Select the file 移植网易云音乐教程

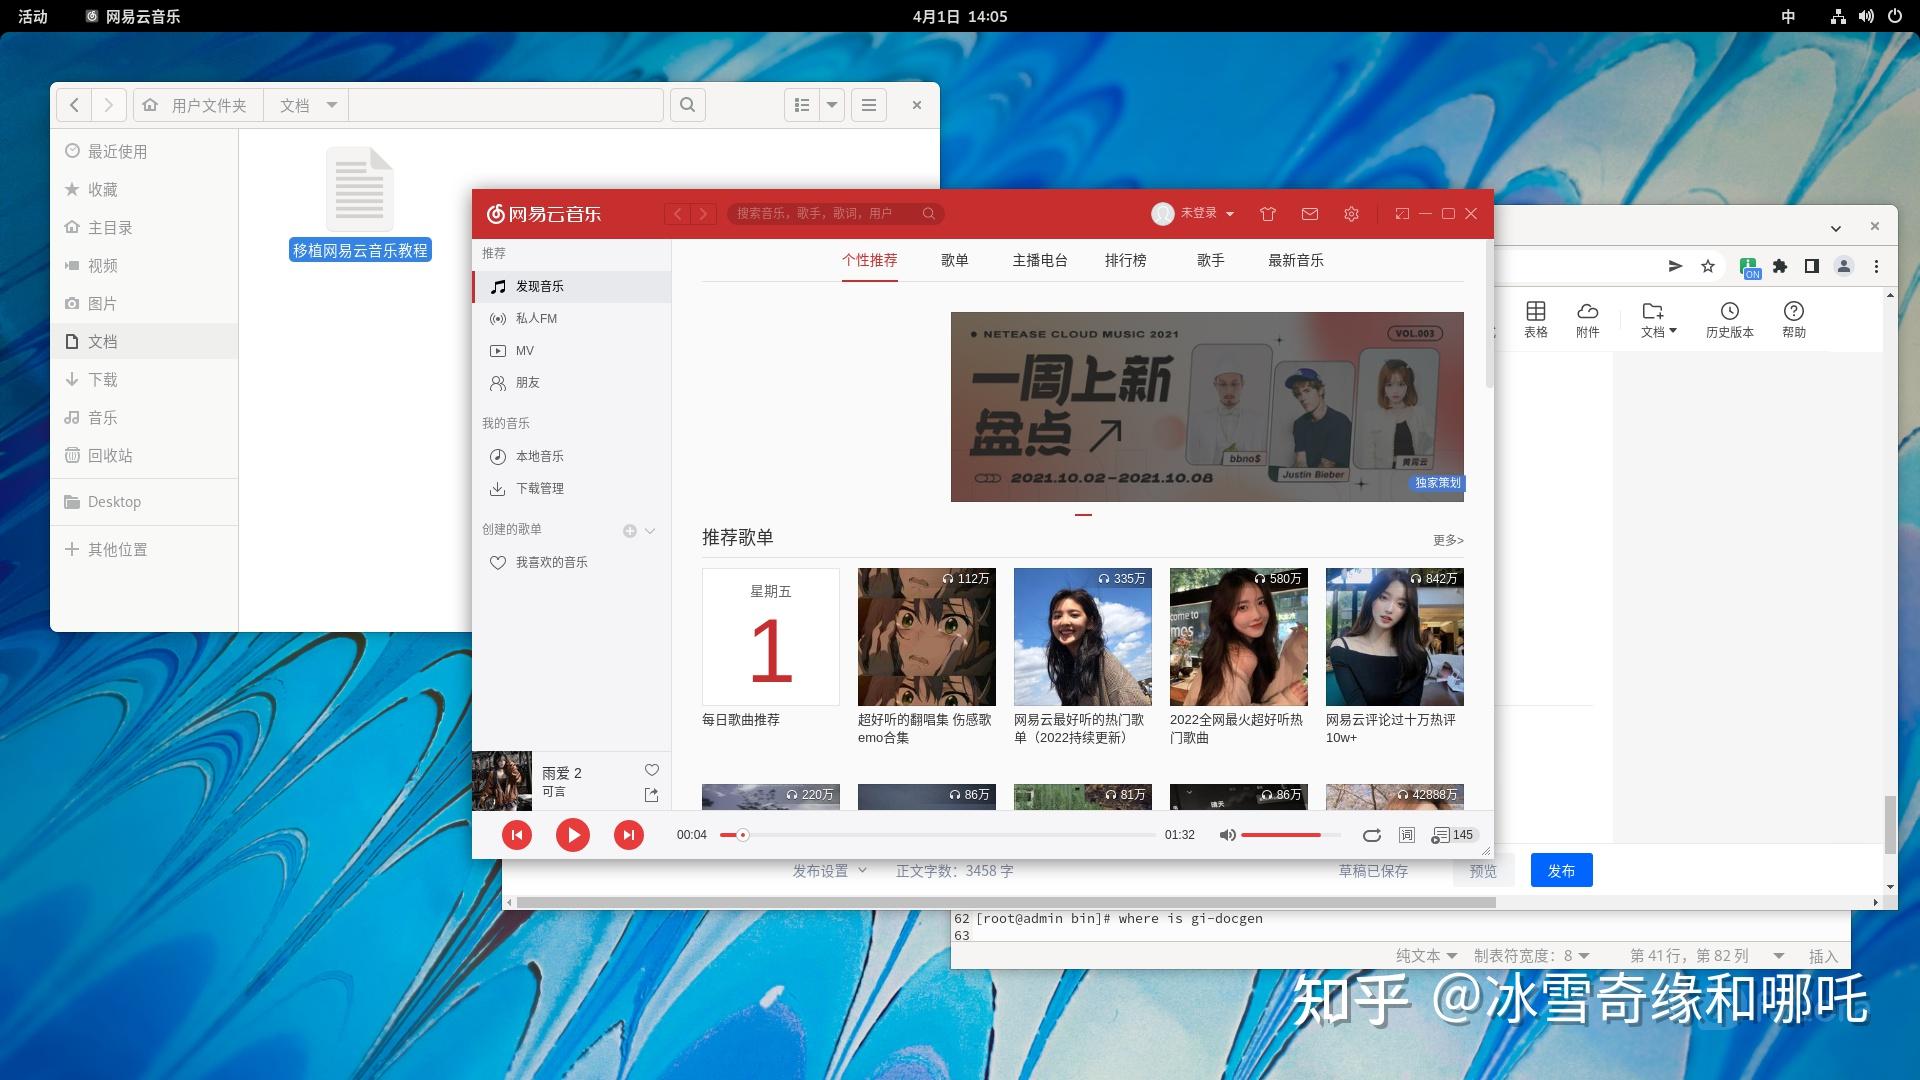360,205
